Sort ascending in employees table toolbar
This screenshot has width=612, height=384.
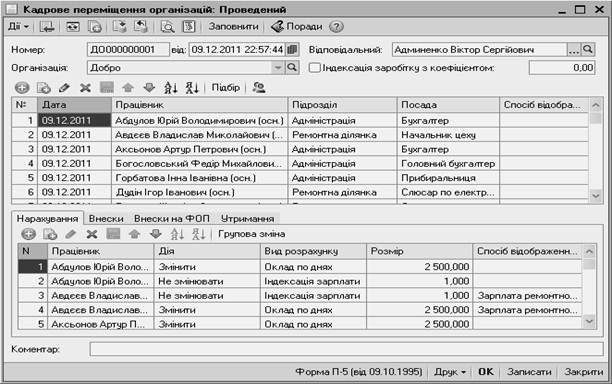coord(171,87)
